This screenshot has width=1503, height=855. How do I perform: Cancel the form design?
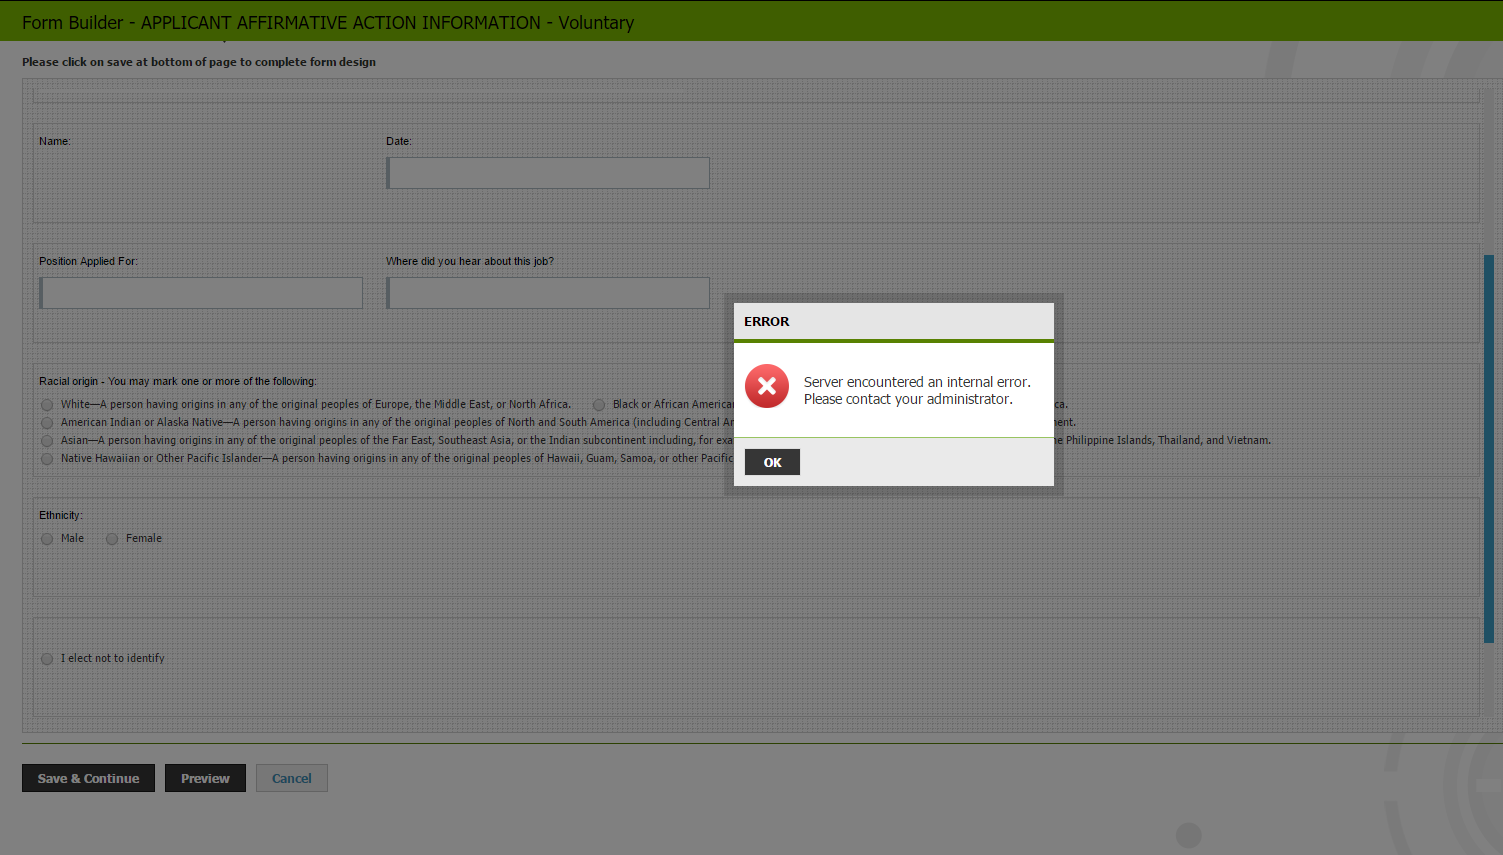pyautogui.click(x=292, y=778)
